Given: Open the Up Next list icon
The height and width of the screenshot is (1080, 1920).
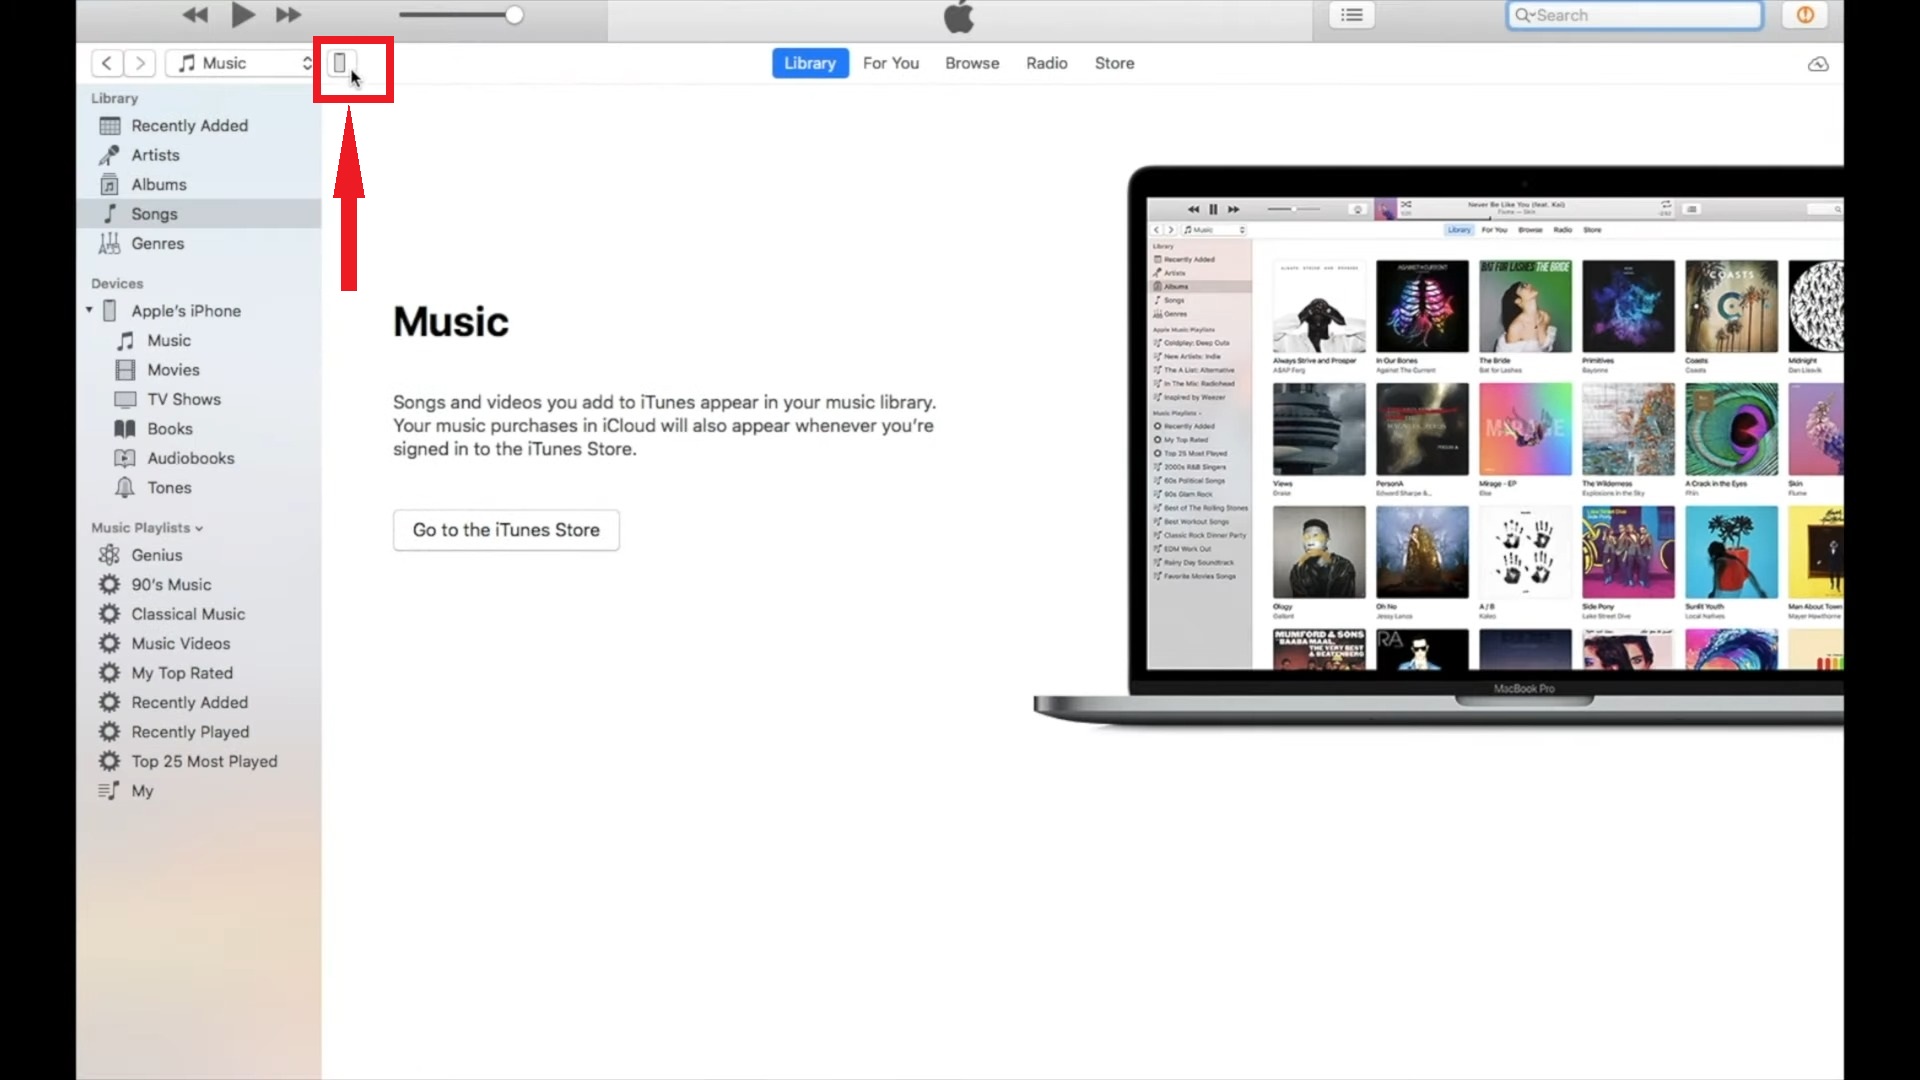Looking at the screenshot, I should [x=1352, y=15].
